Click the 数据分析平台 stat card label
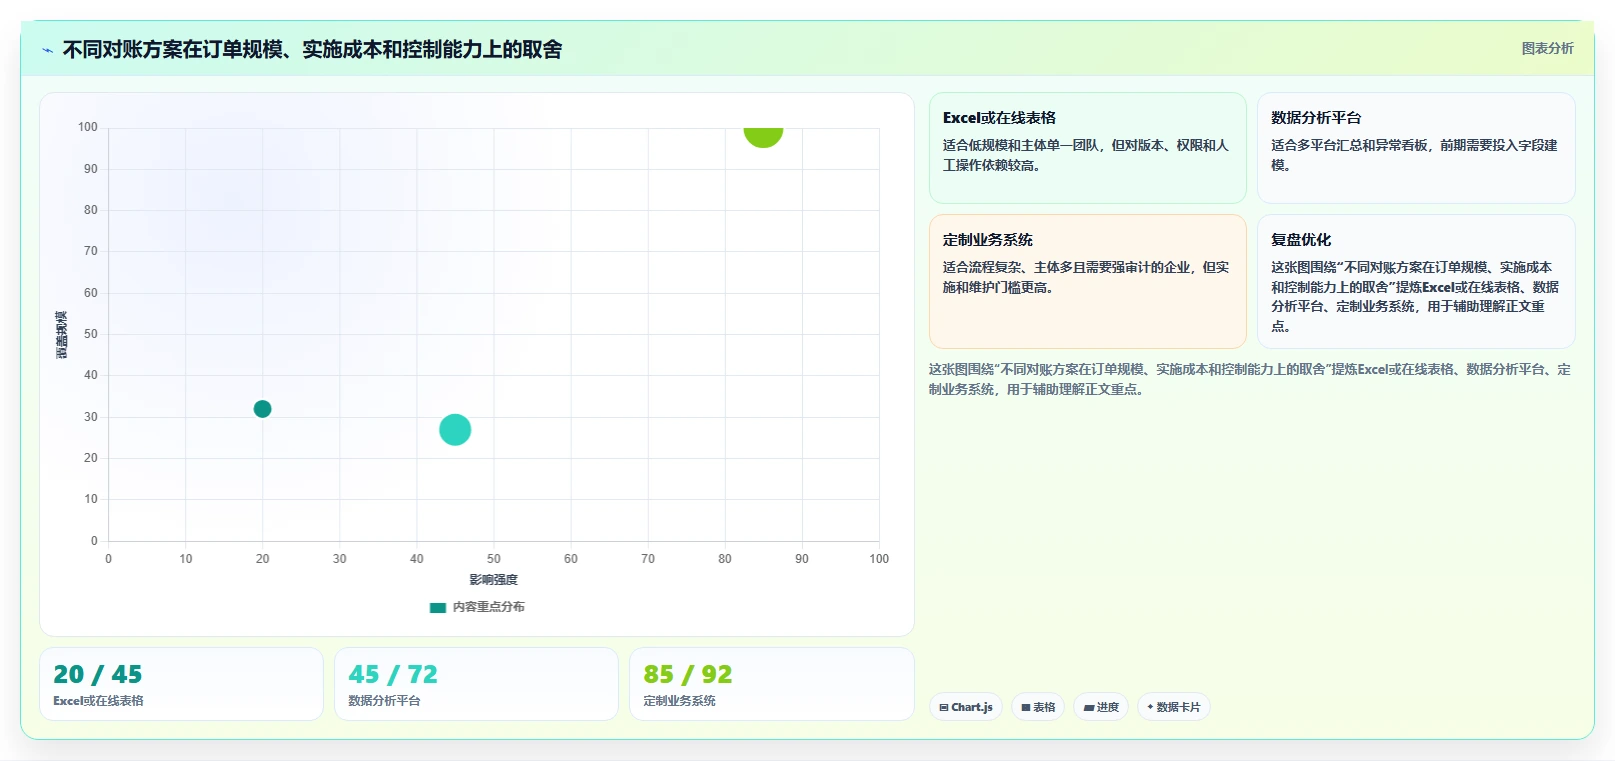1615x761 pixels. 384,701
